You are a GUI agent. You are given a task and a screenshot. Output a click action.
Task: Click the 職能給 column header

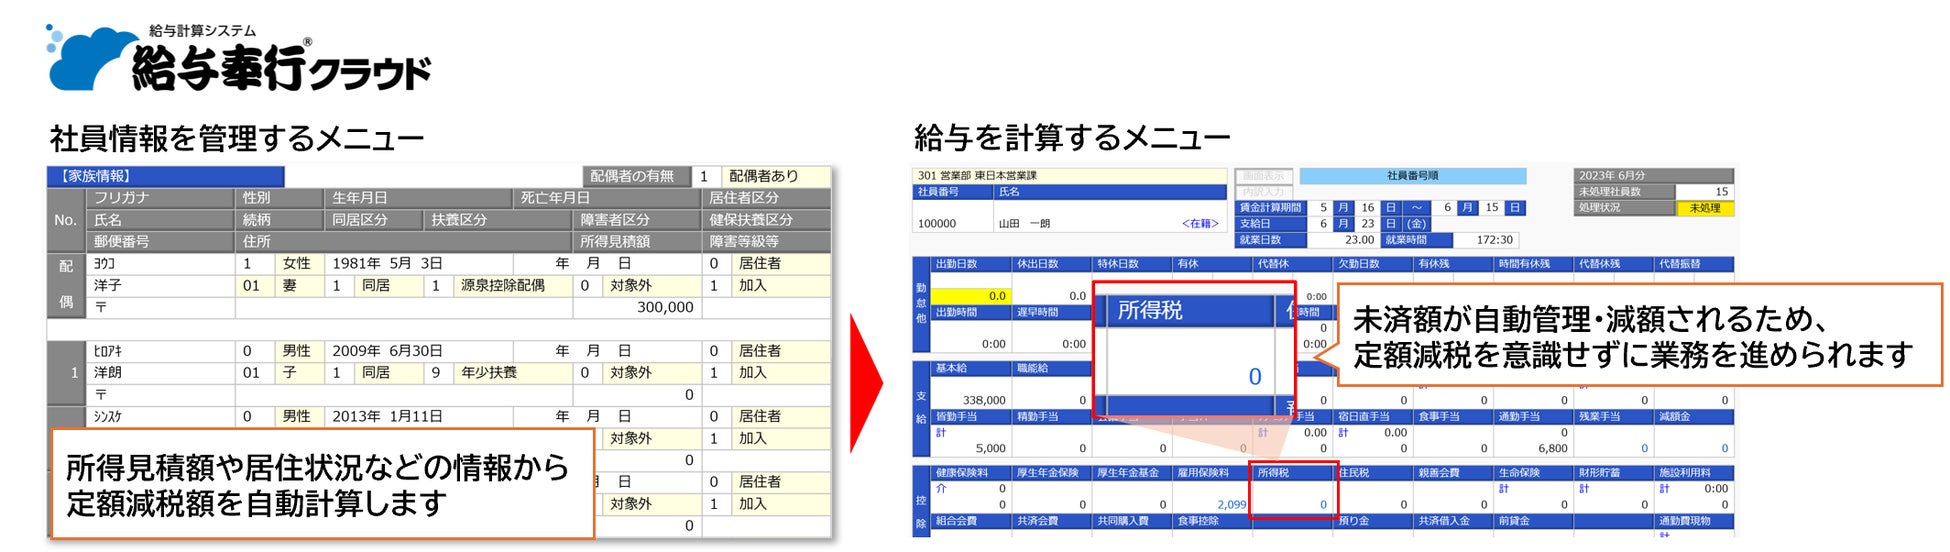1050,368
